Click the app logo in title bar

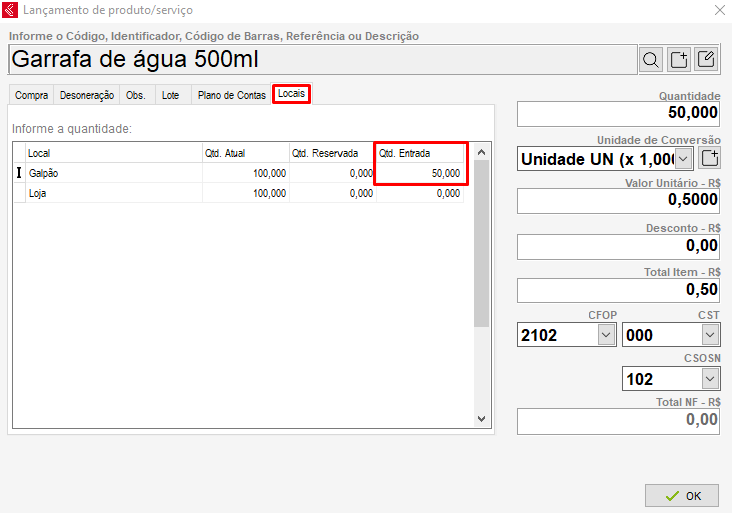point(10,10)
